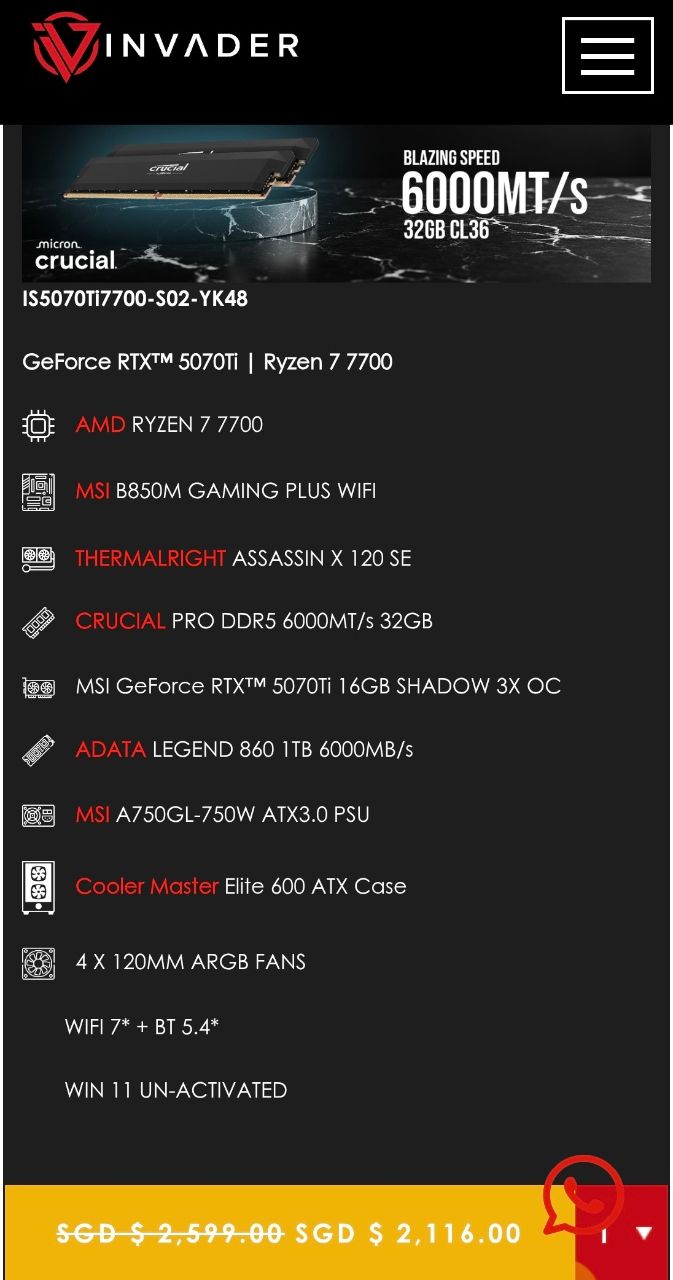Open the hamburger navigation menu
The width and height of the screenshot is (673, 1280).
607,56
